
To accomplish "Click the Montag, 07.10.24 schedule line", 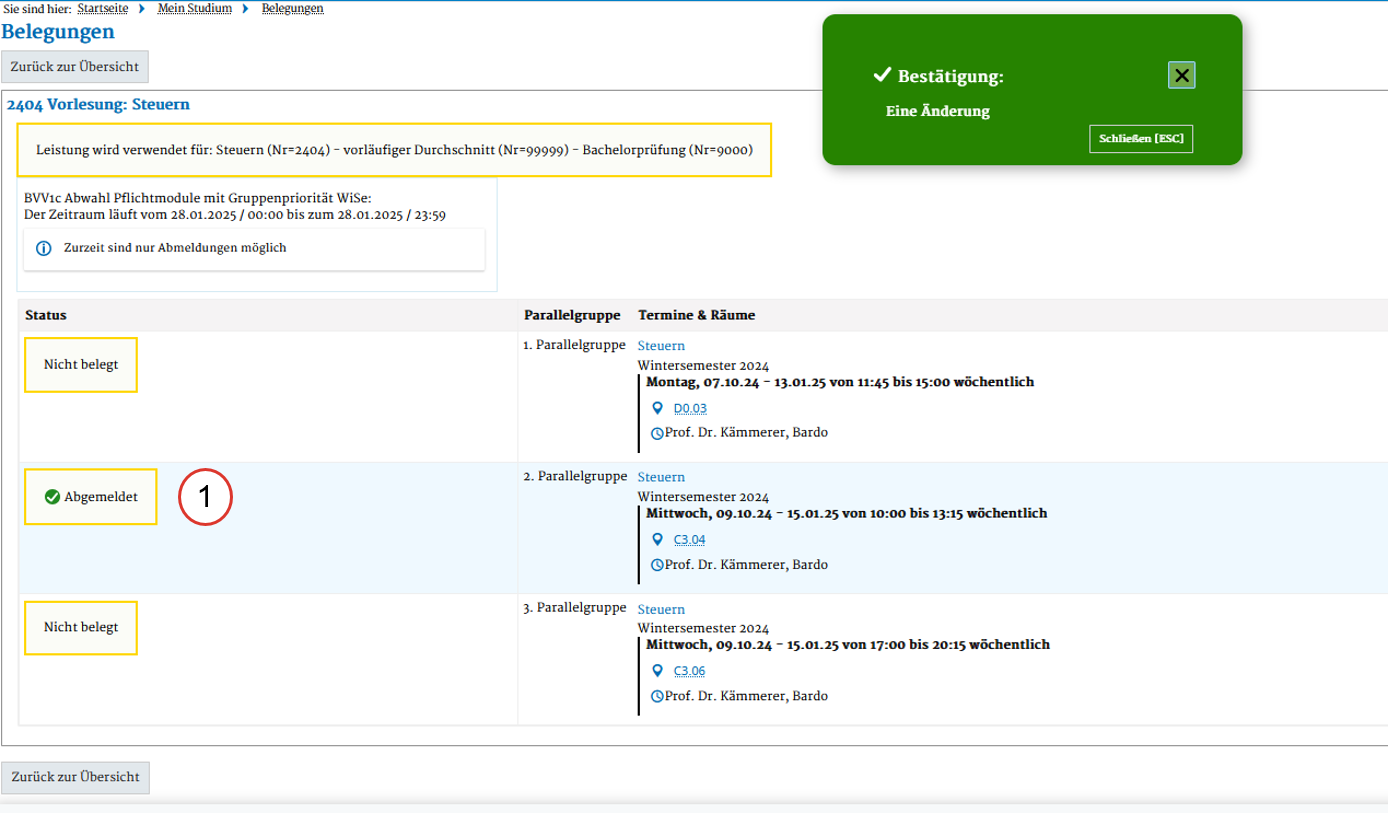I will point(840,383).
